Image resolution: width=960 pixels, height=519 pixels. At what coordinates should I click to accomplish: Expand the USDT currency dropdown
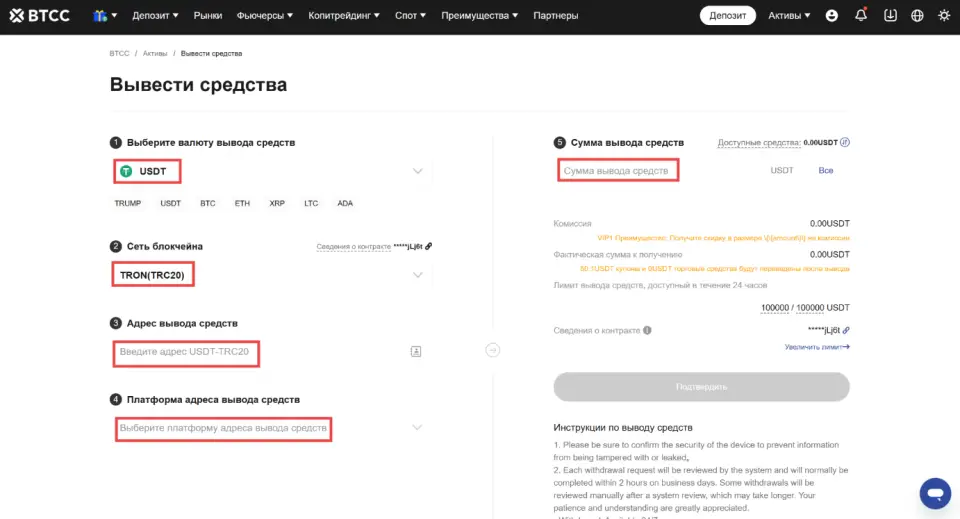click(417, 171)
